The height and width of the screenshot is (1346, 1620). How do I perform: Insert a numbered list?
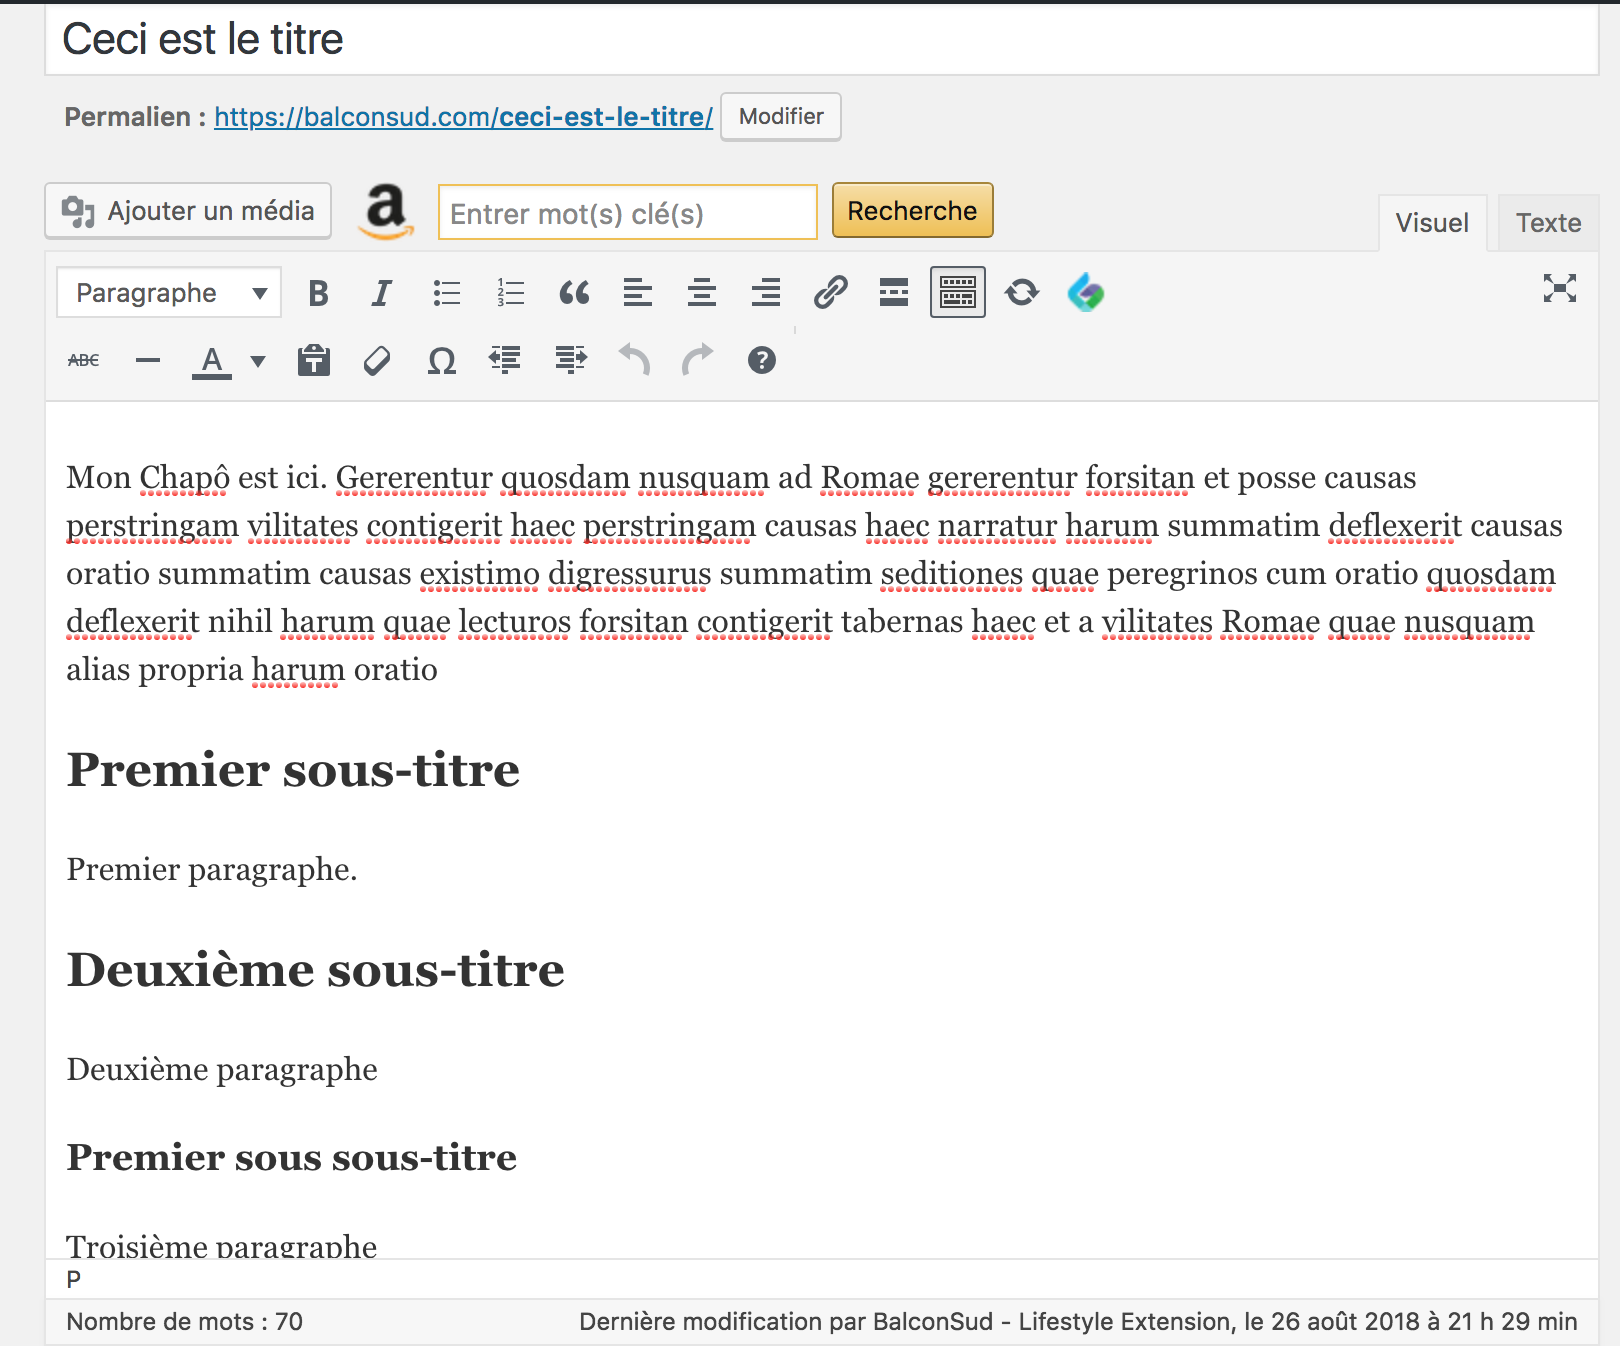point(510,293)
